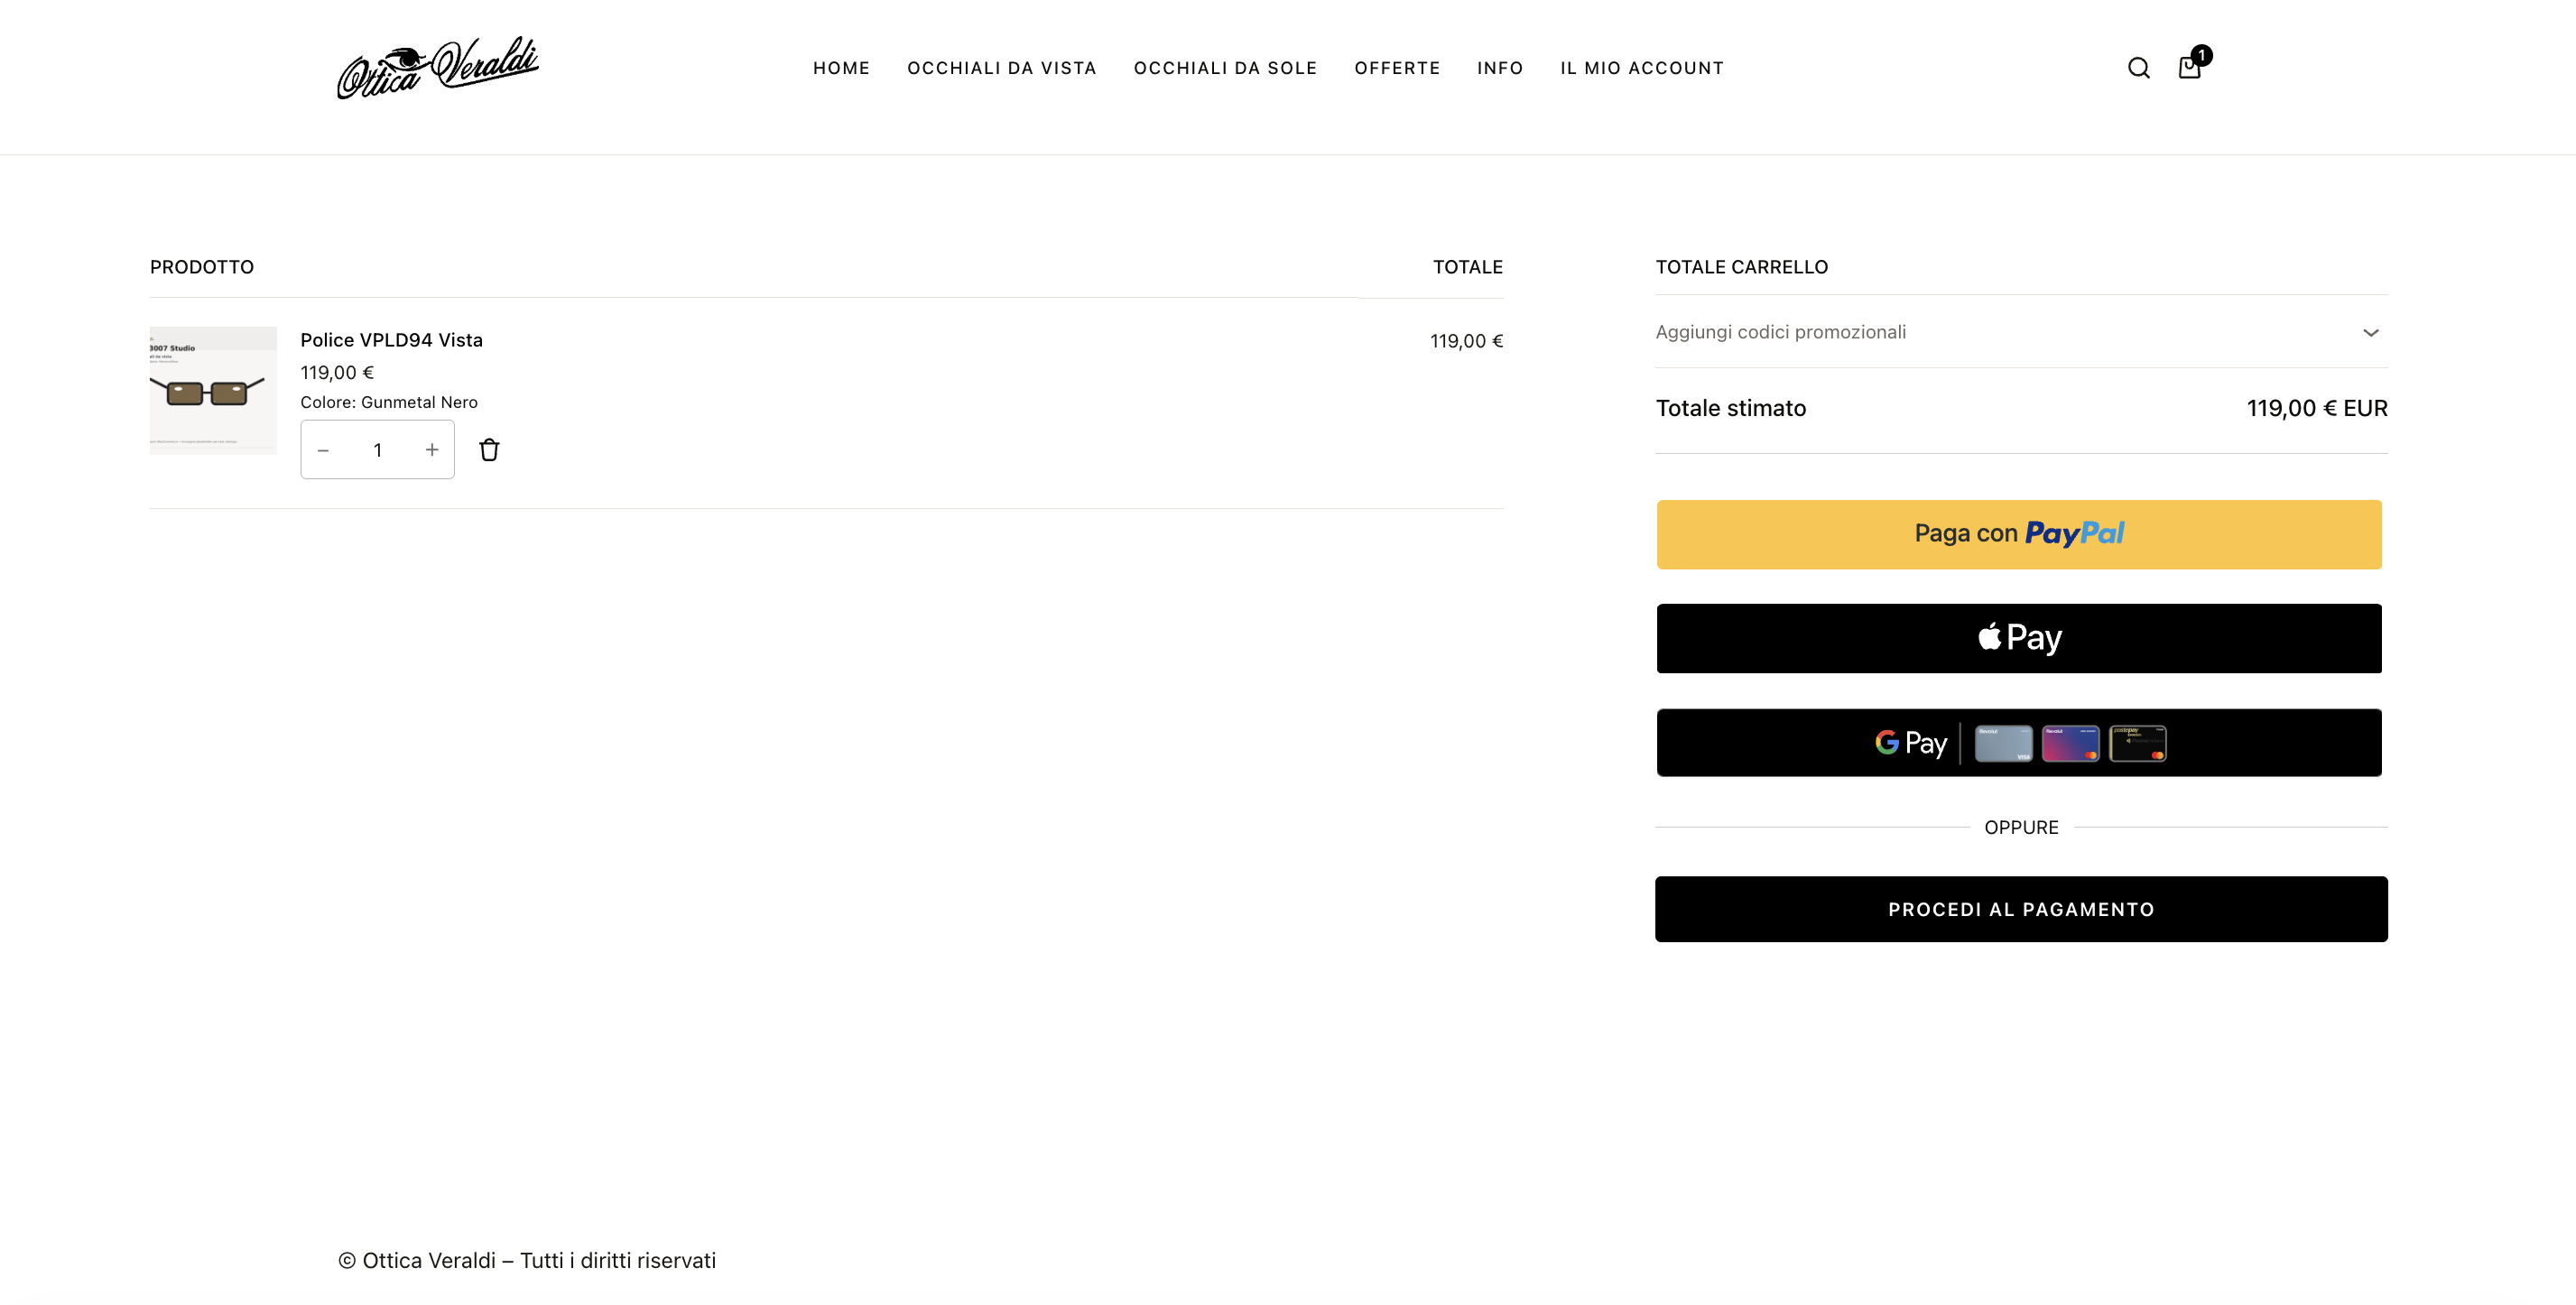Click the line total 119,00 € in the Totale column

coord(1466,341)
